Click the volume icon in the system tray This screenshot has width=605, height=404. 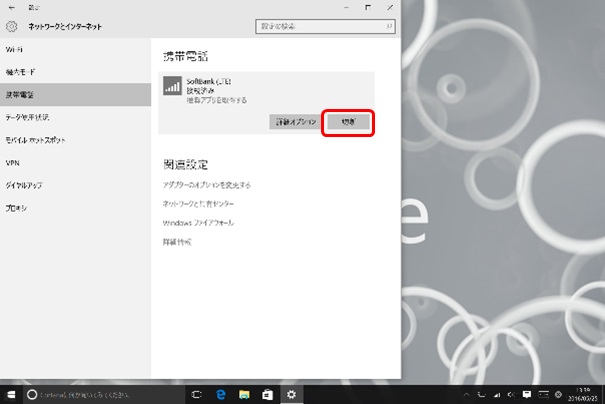pos(511,394)
